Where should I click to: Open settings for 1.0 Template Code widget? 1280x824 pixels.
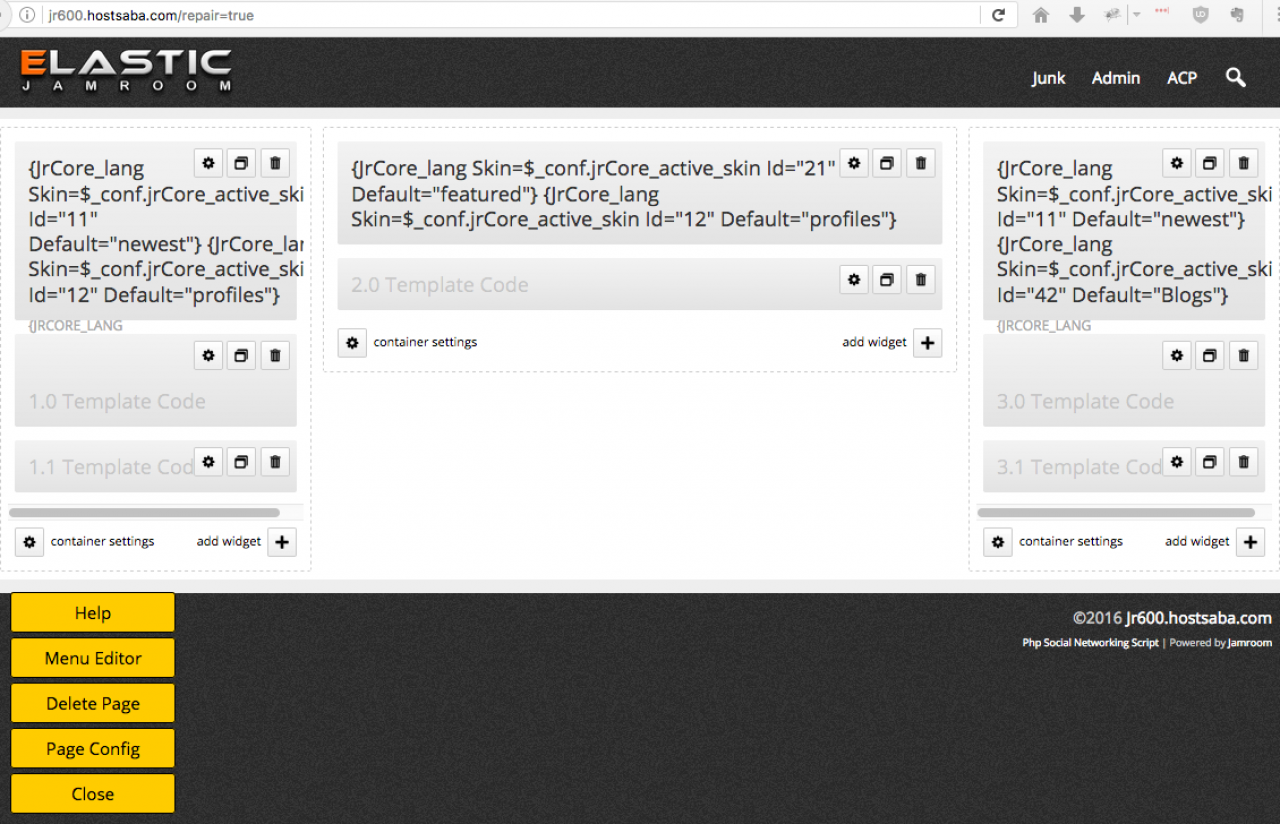208,355
